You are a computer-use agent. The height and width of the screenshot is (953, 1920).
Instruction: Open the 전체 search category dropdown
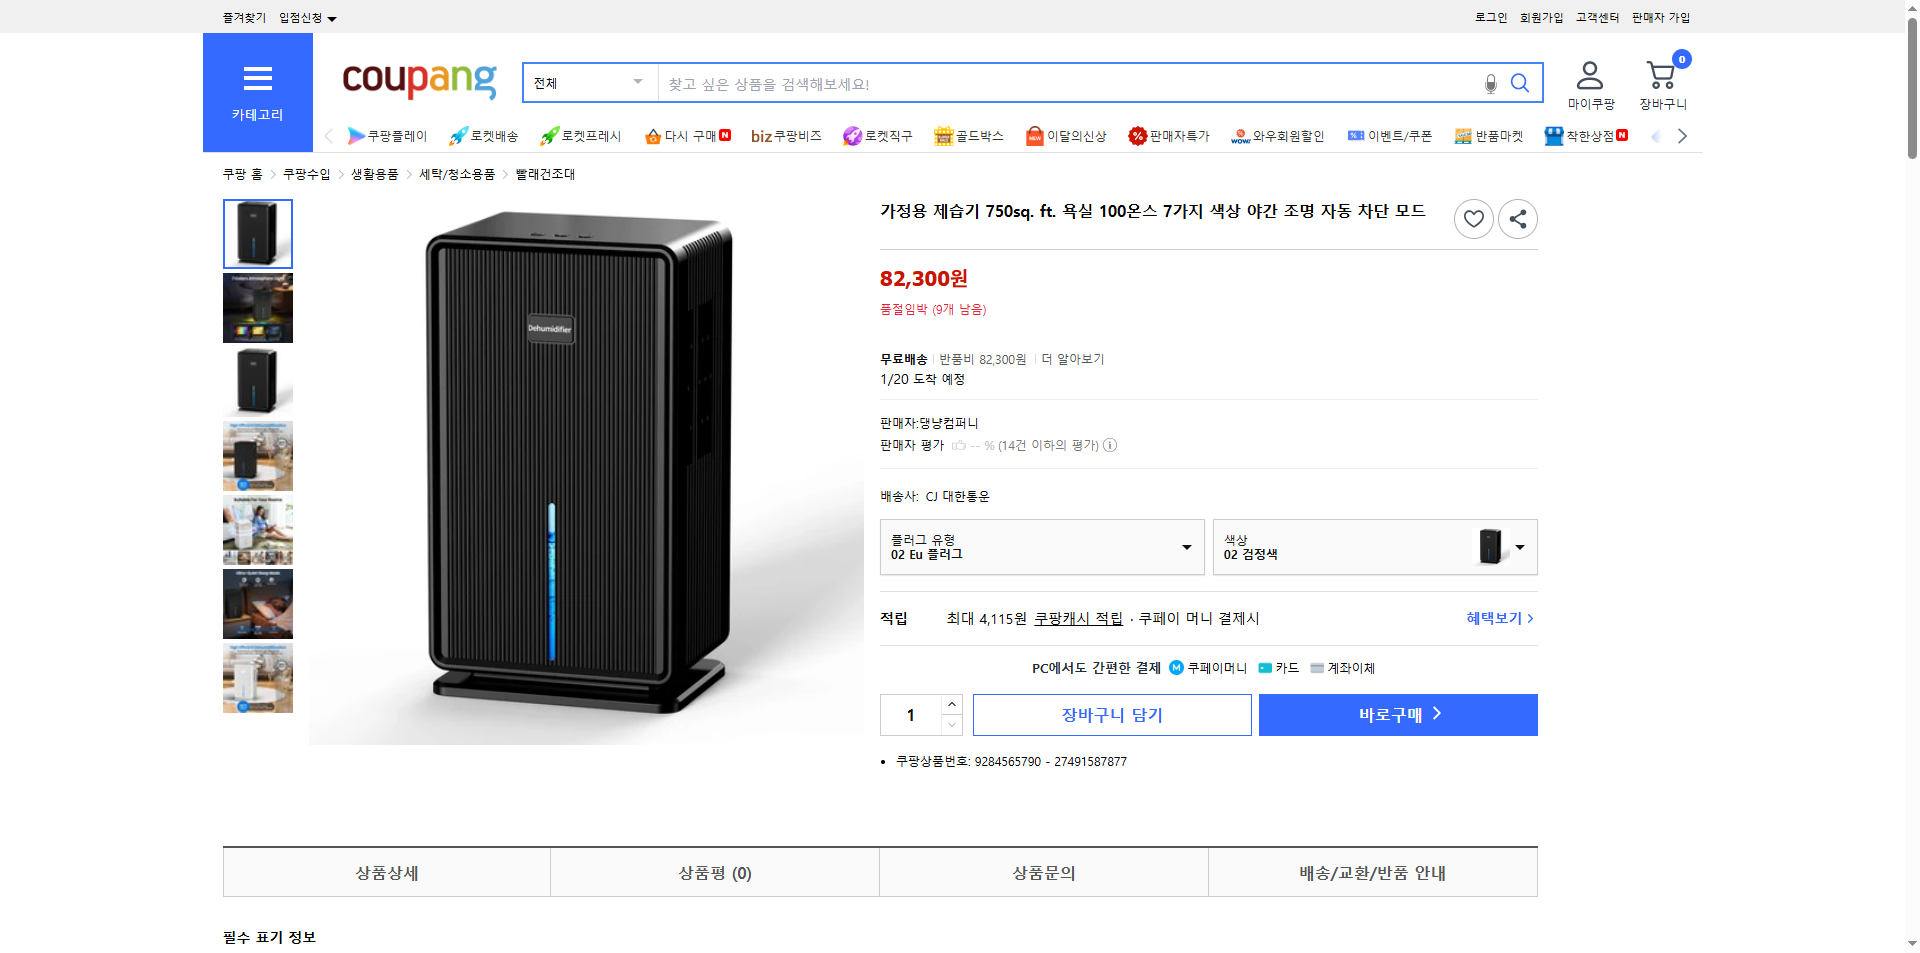pyautogui.click(x=589, y=83)
